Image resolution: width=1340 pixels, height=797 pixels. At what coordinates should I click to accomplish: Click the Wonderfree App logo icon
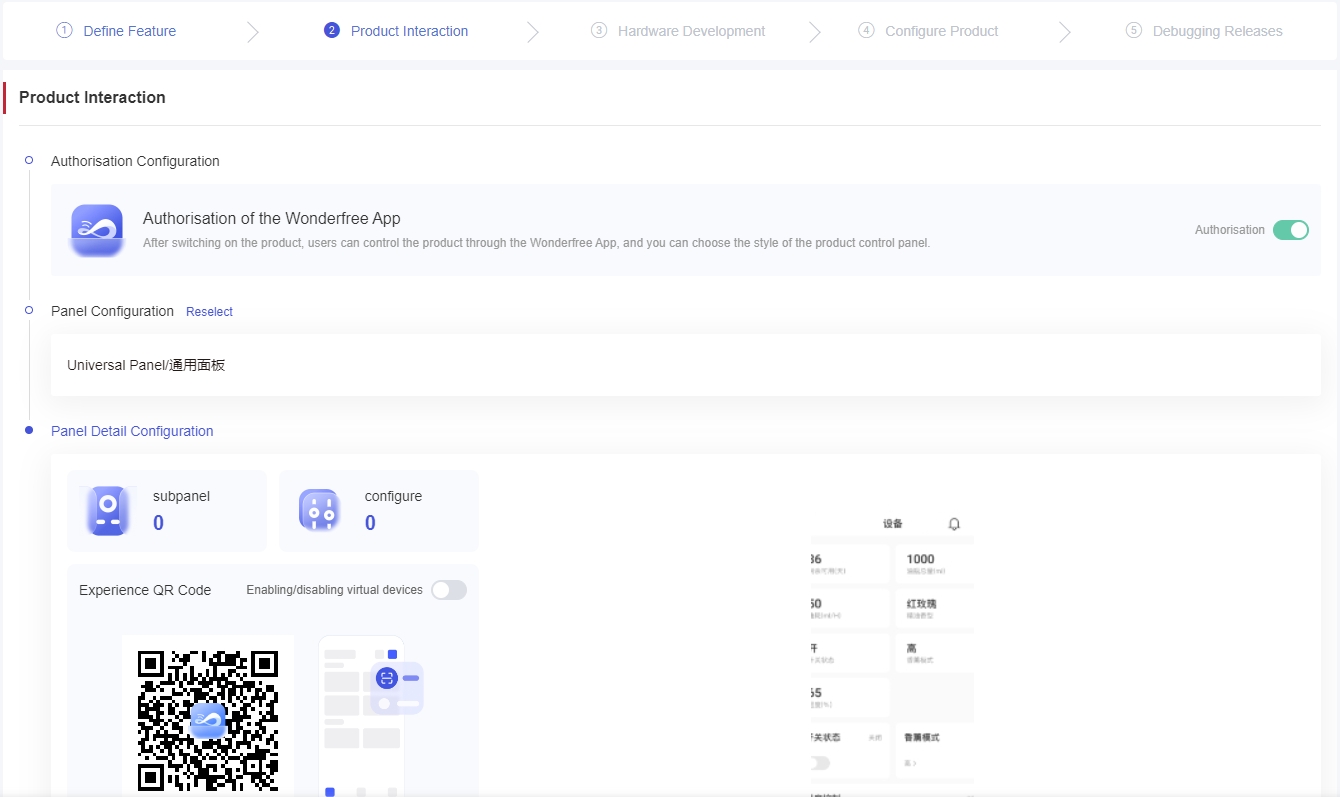97,230
